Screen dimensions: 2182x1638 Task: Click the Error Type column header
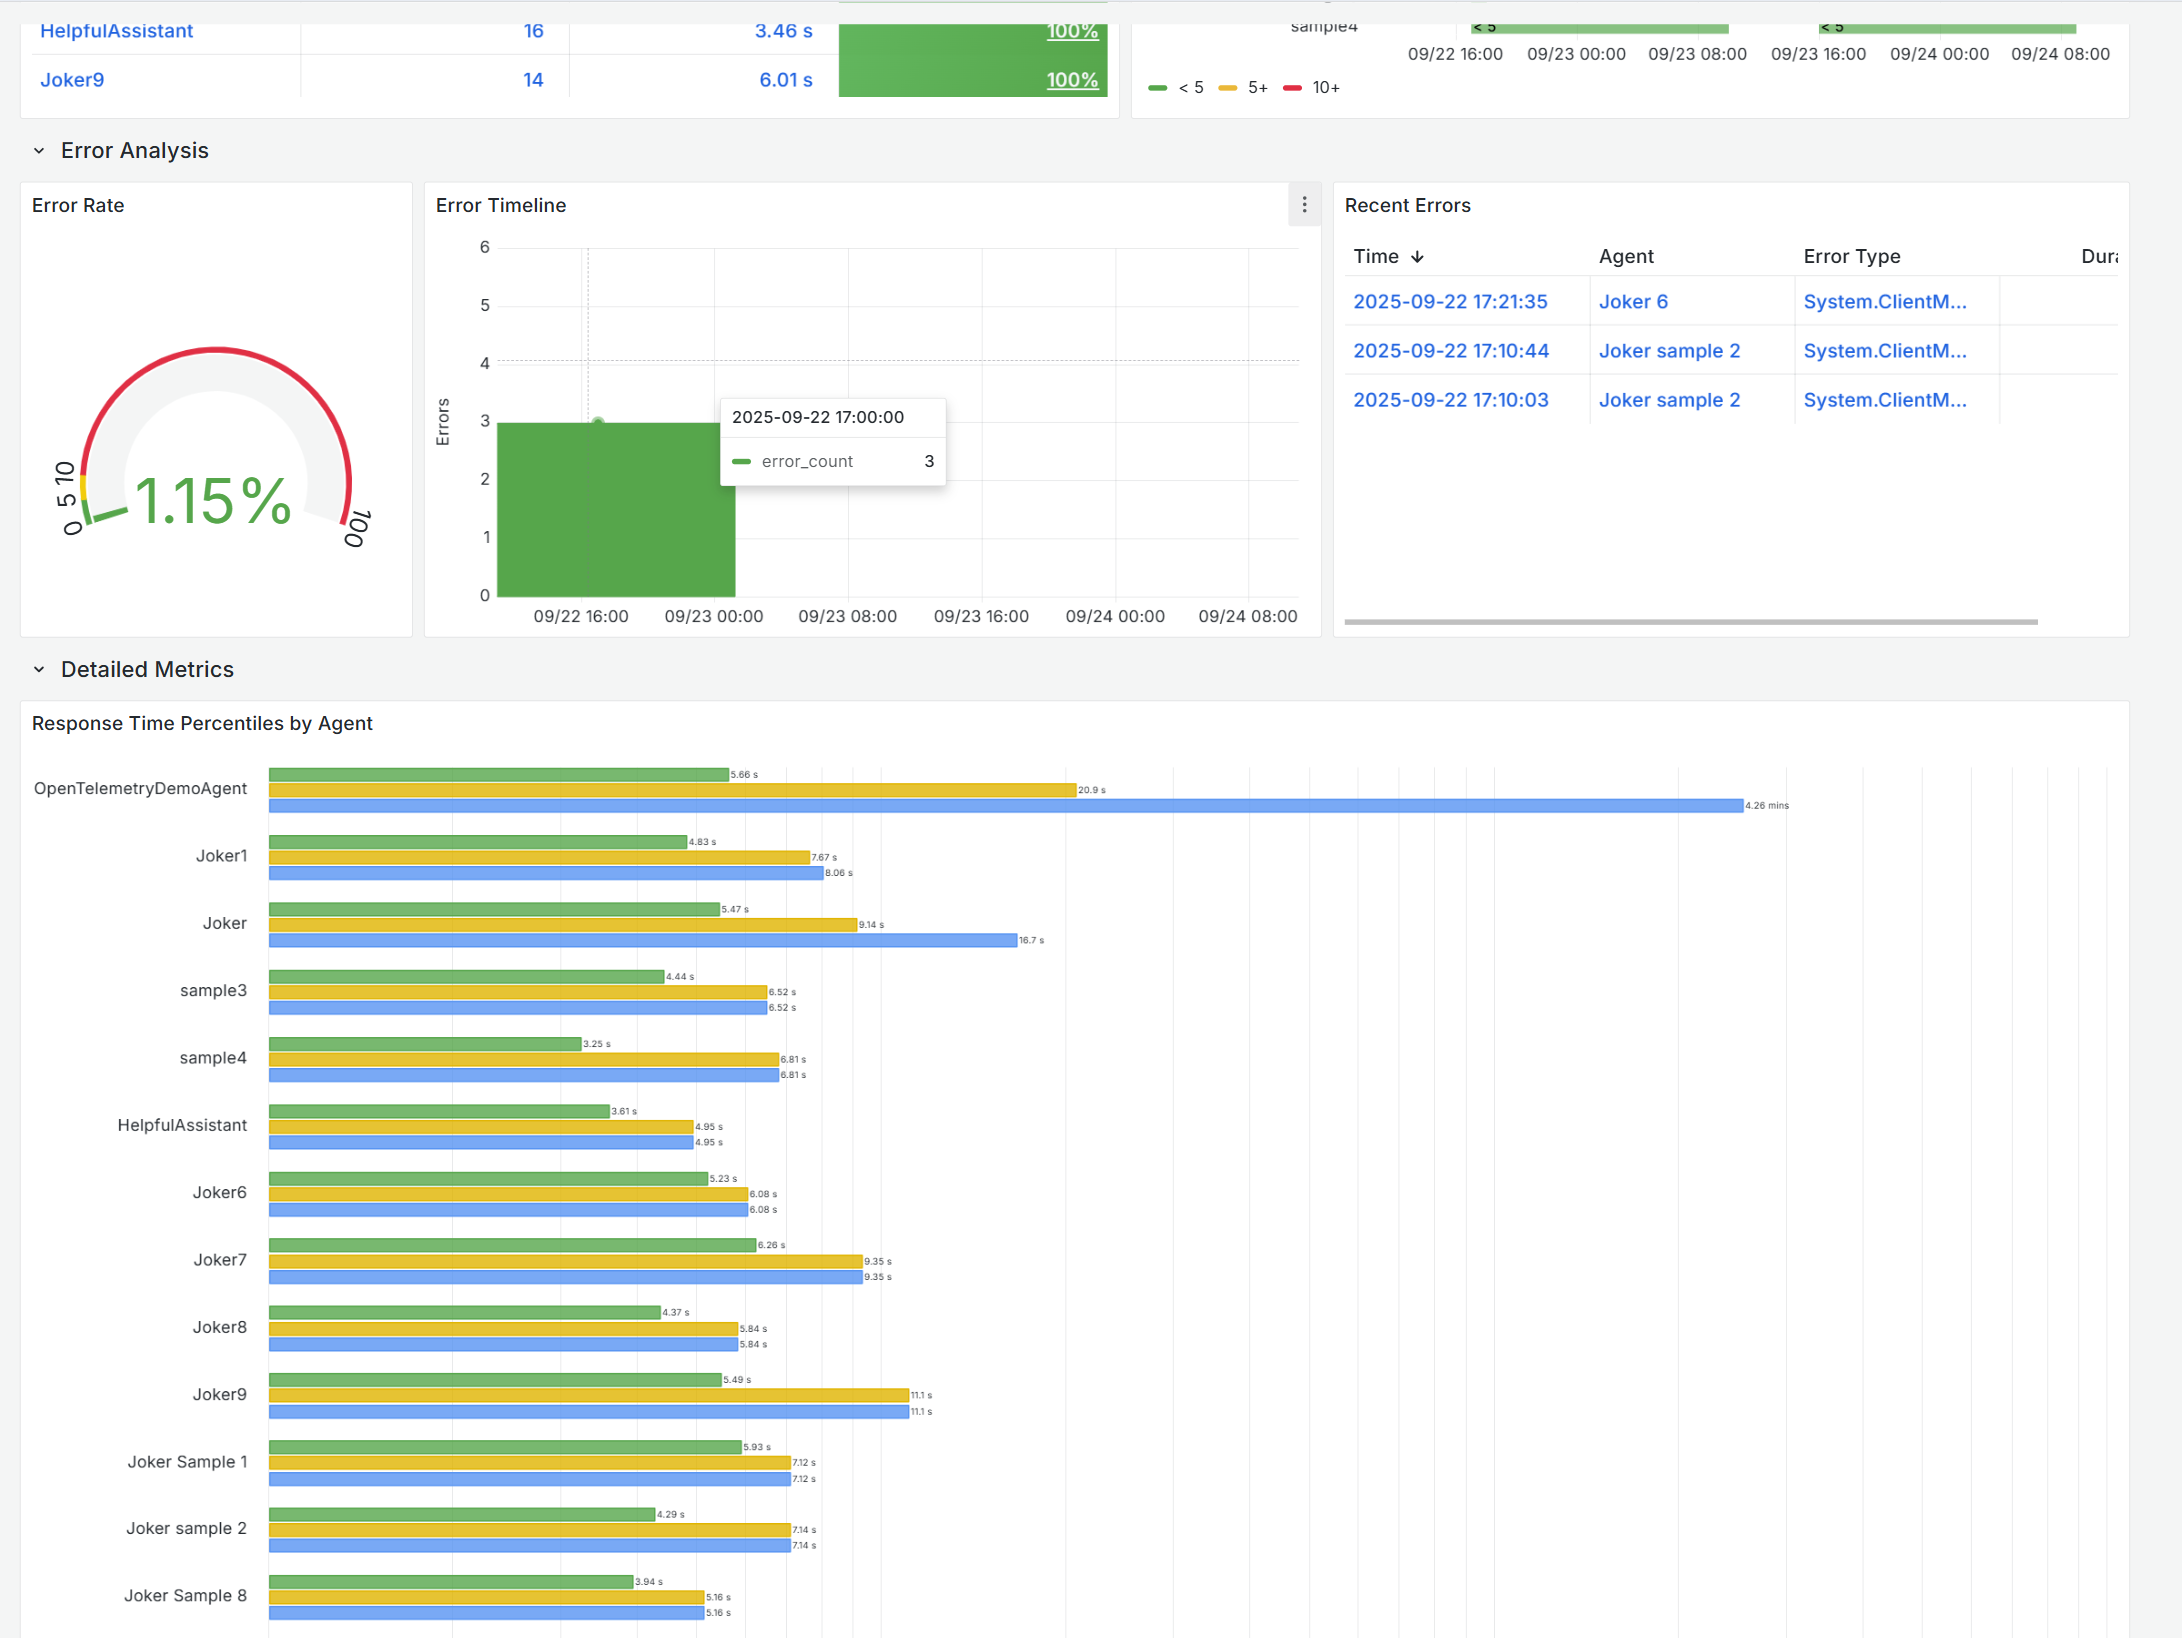point(1851,257)
